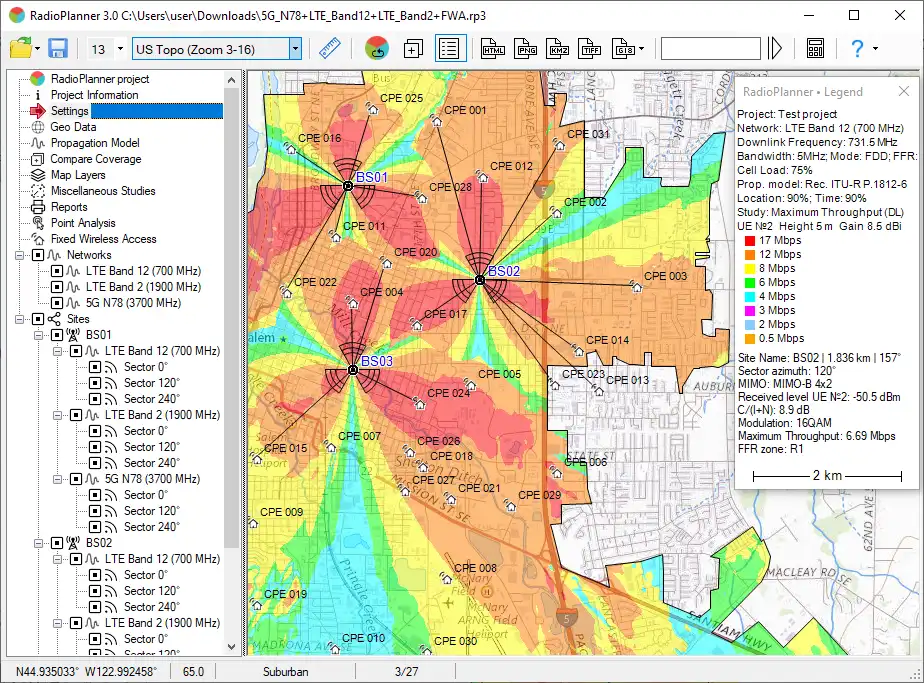This screenshot has width=924, height=683.
Task: Collapse BS01 LTE Band 2 (1900 MHz) node
Action: 58,415
